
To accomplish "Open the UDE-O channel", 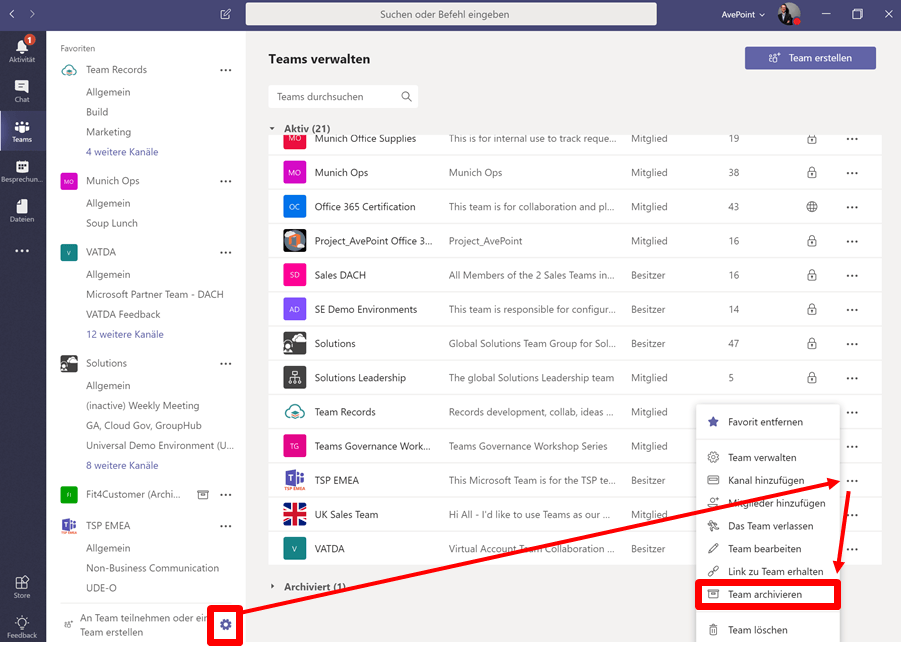I will [101, 588].
